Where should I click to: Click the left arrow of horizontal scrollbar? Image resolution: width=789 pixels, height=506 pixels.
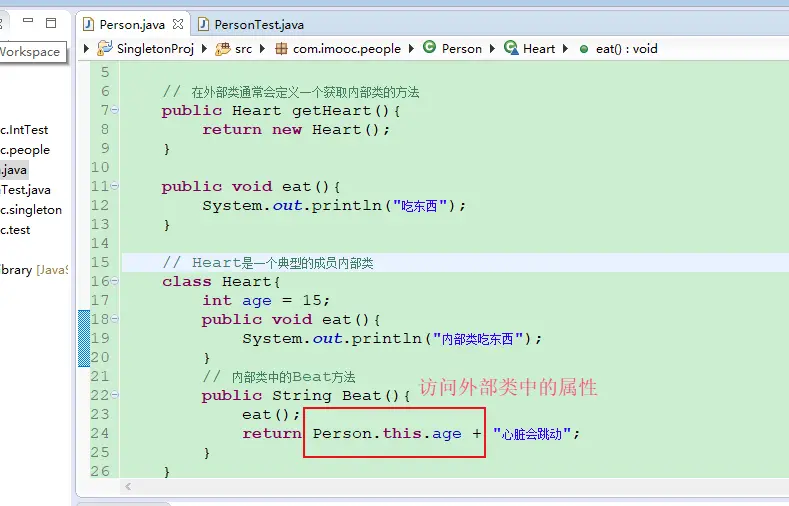click(x=128, y=486)
